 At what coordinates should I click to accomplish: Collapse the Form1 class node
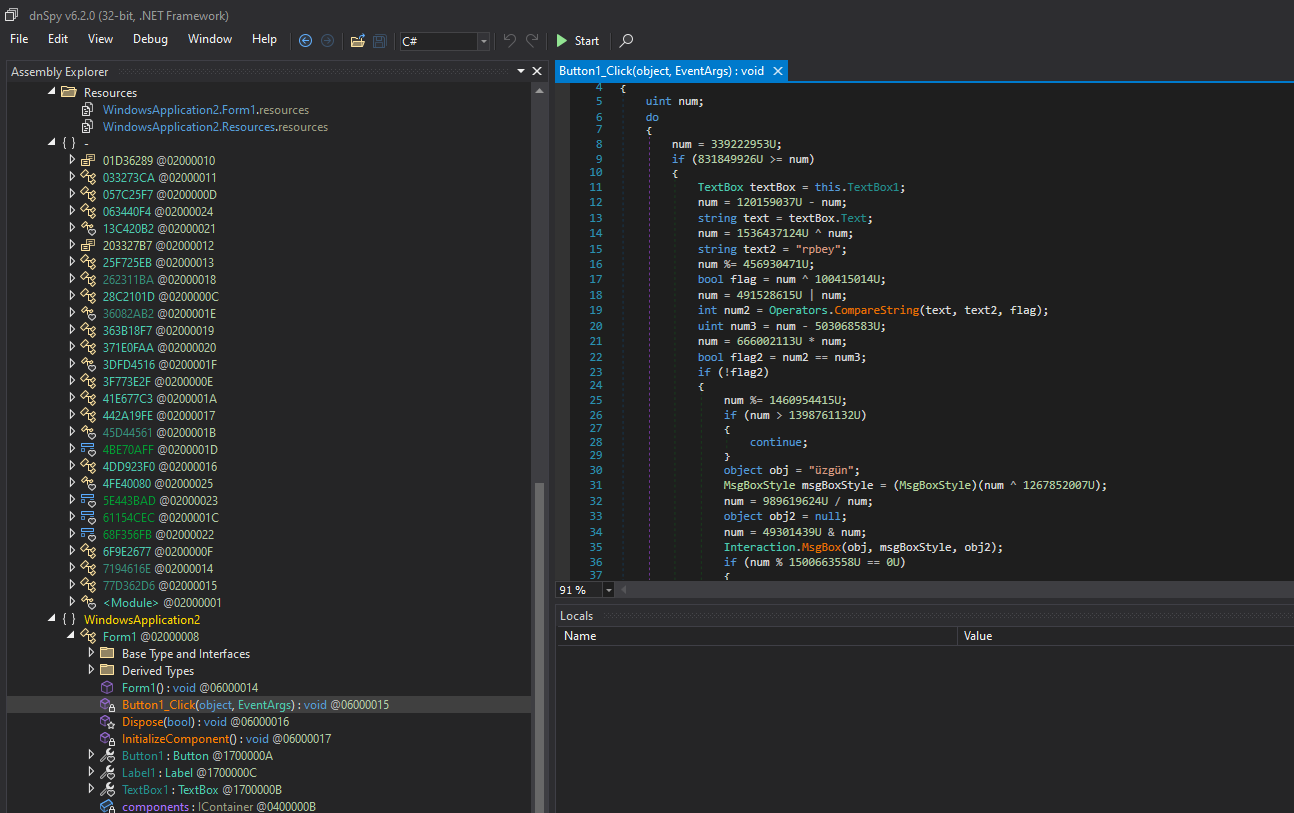71,636
